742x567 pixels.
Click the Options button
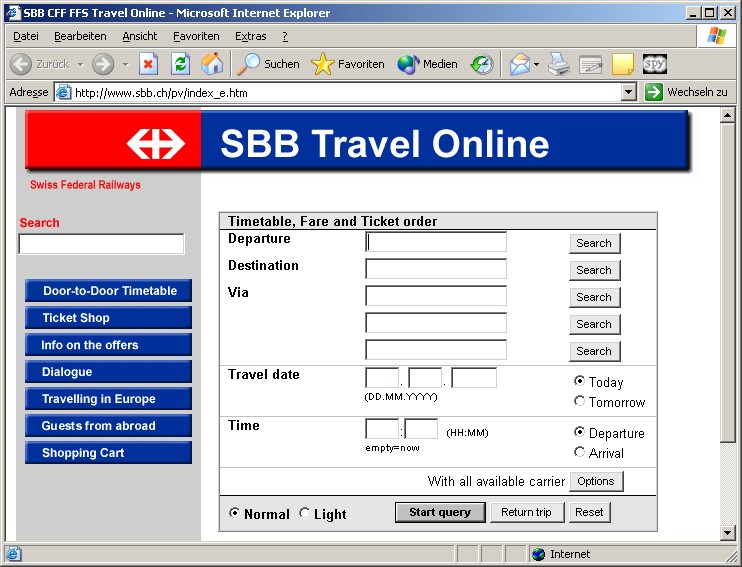(x=596, y=481)
